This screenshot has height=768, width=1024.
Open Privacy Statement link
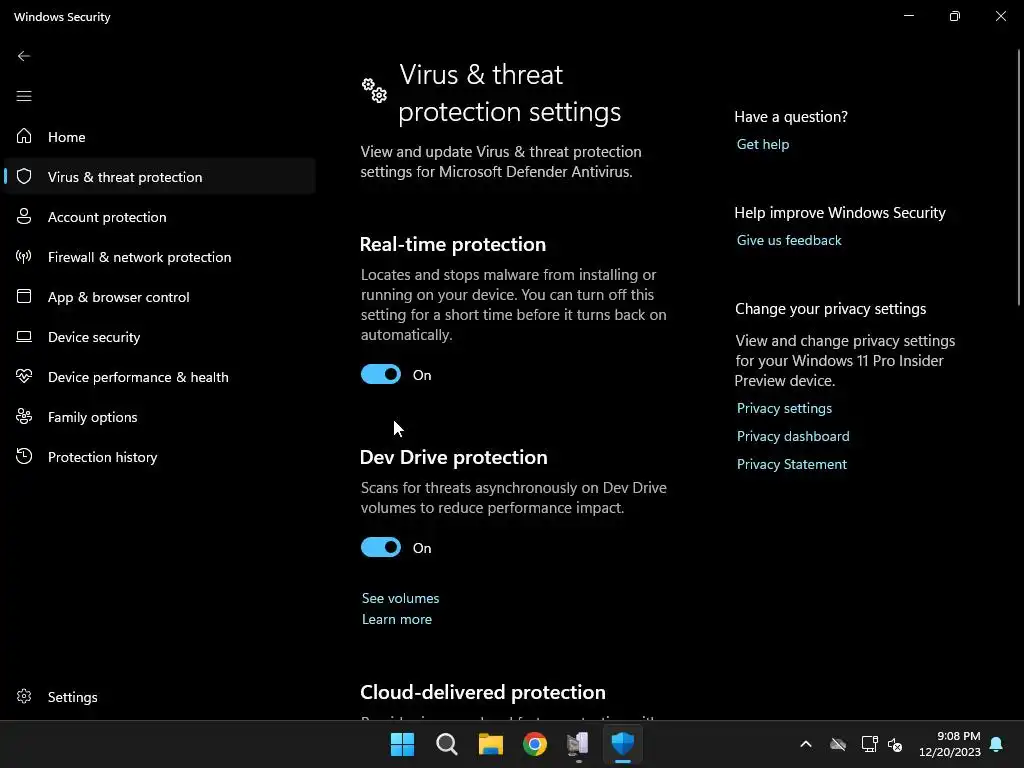tap(792, 464)
